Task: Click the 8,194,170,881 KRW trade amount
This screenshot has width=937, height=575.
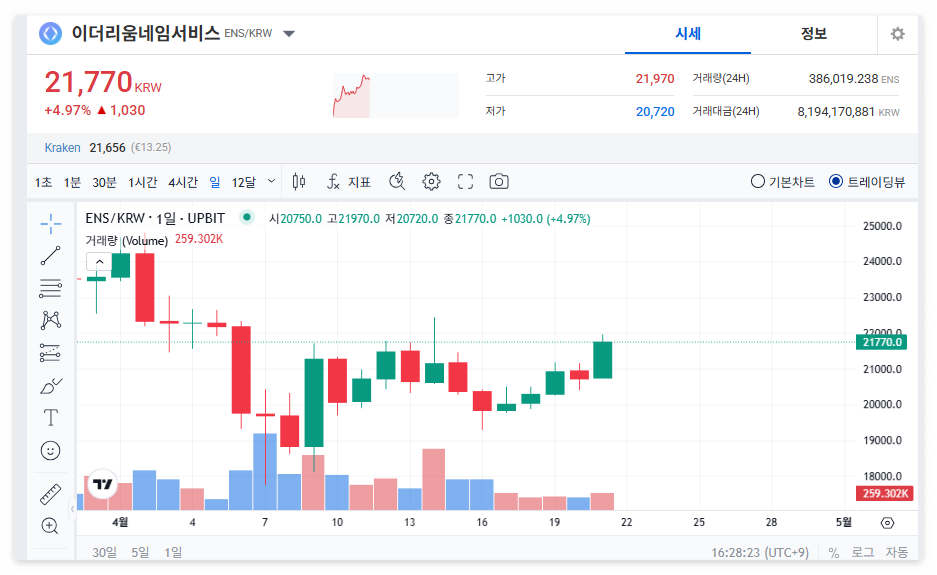Action: click(848, 112)
